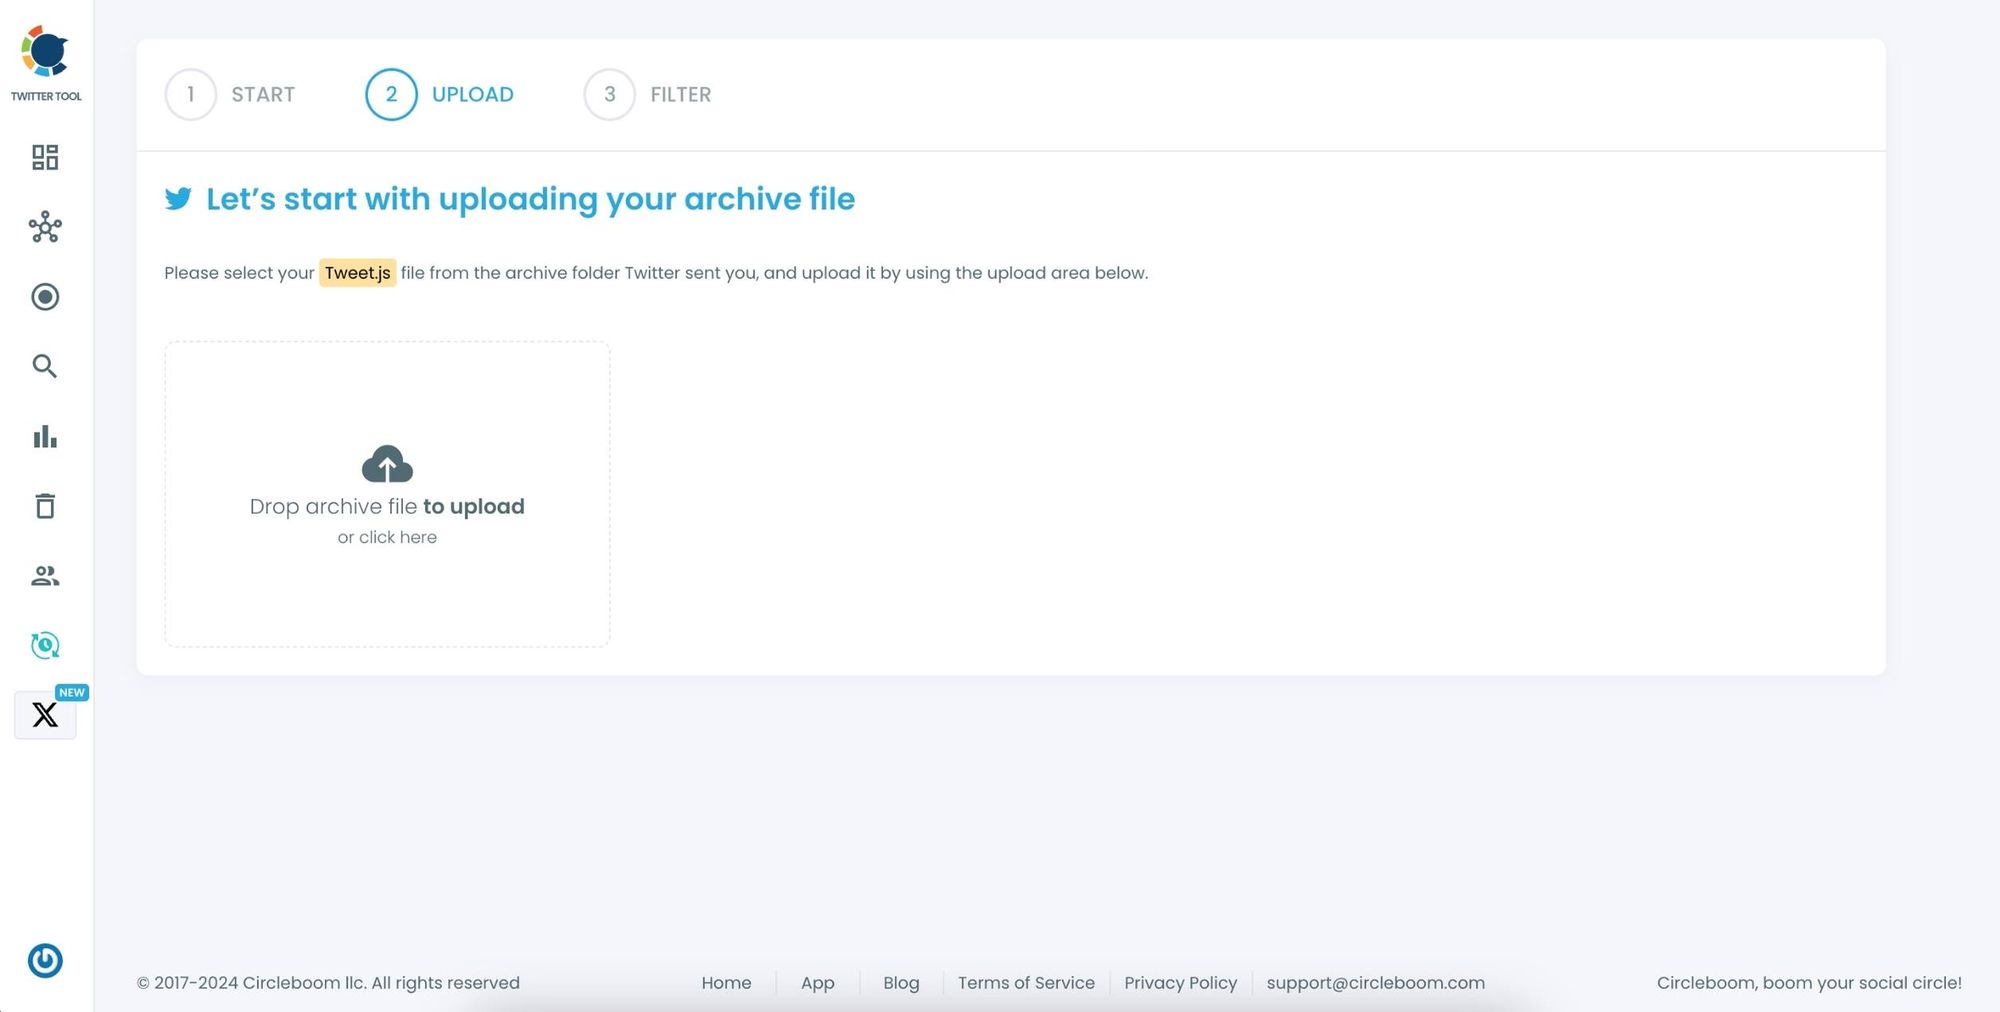Open the friends and followers icon
This screenshot has height=1012, width=2000.
44,576
